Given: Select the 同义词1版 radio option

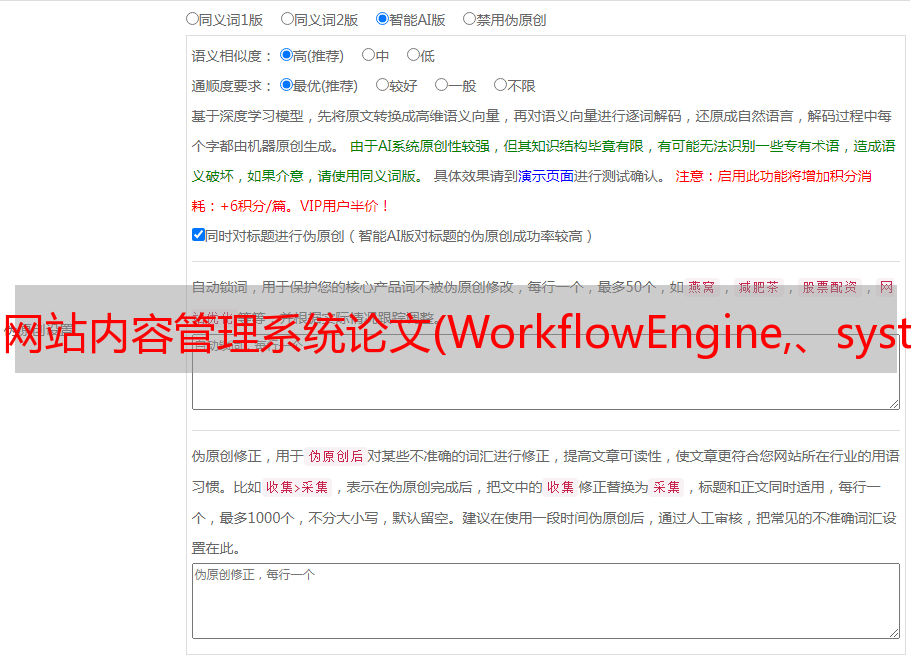Looking at the screenshot, I should point(192,19).
